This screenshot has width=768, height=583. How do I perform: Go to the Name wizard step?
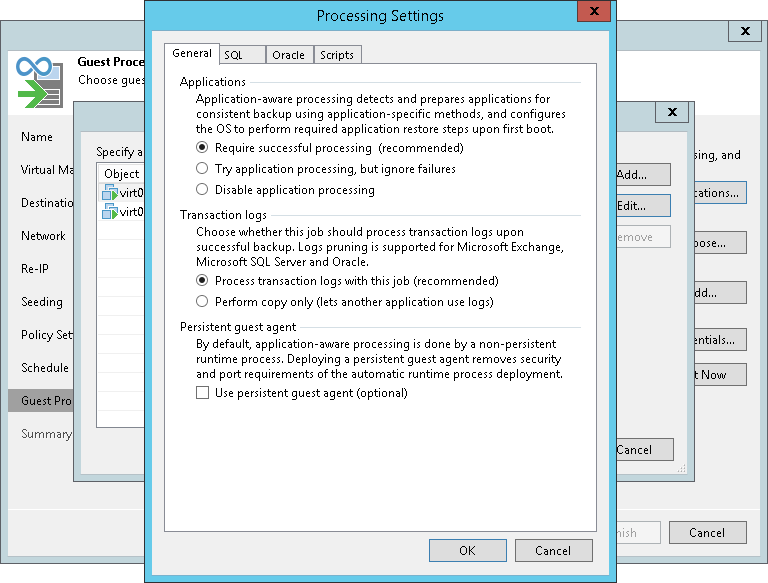click(37, 137)
